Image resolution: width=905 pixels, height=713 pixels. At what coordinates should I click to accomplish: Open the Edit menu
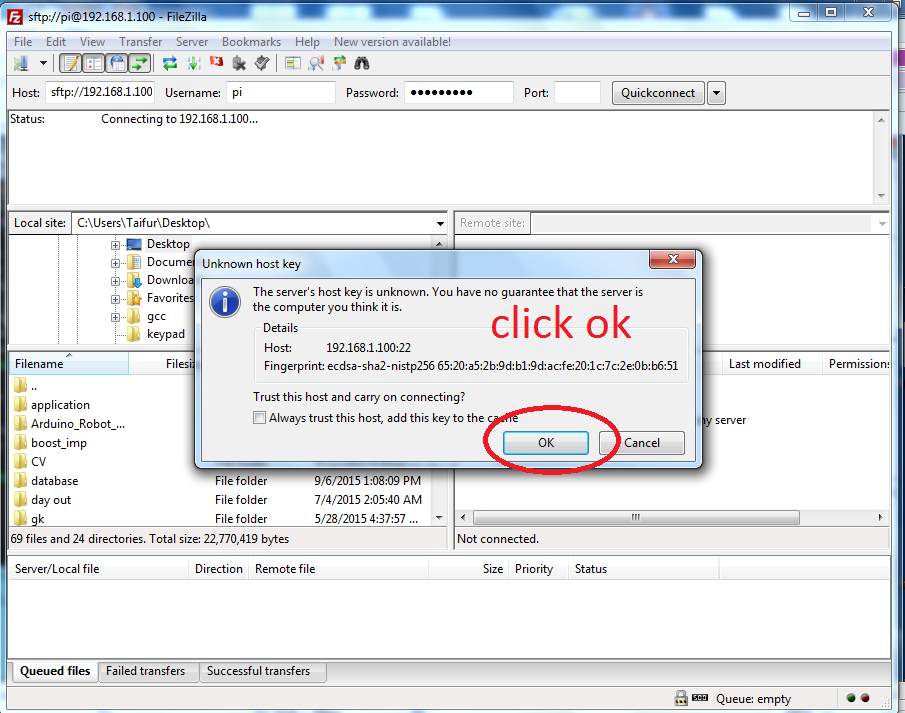(x=56, y=42)
